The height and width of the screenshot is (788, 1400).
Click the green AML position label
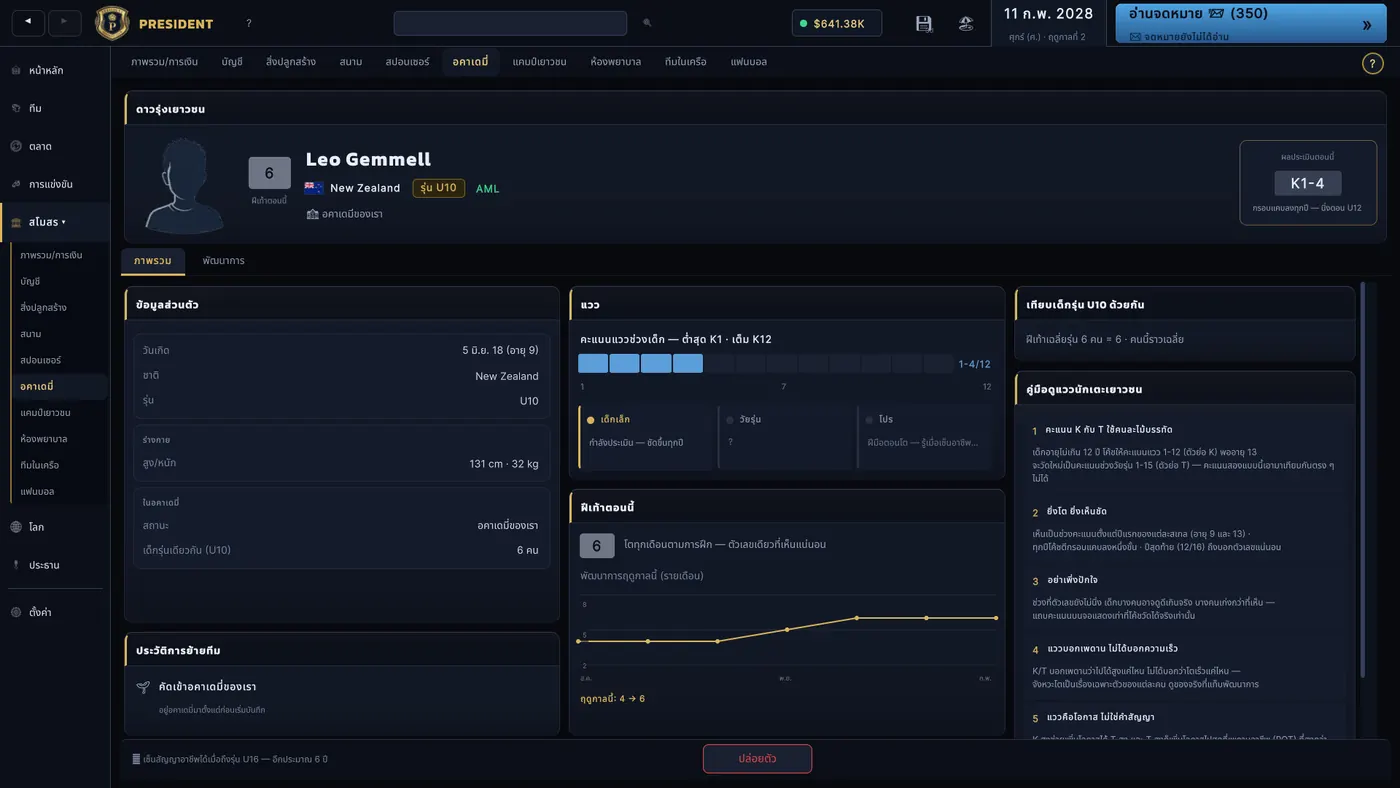[487, 188]
